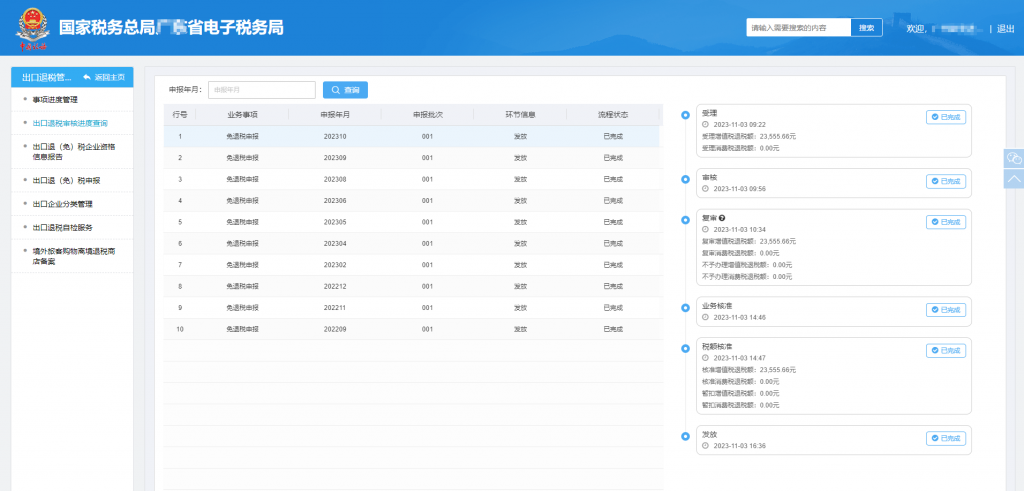
Task: Select the table row for 202308
Action: (411, 180)
